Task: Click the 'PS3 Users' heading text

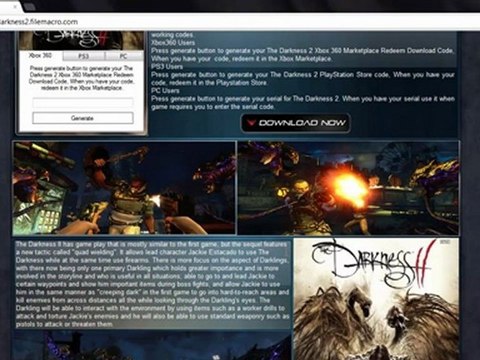Action: 167,67
